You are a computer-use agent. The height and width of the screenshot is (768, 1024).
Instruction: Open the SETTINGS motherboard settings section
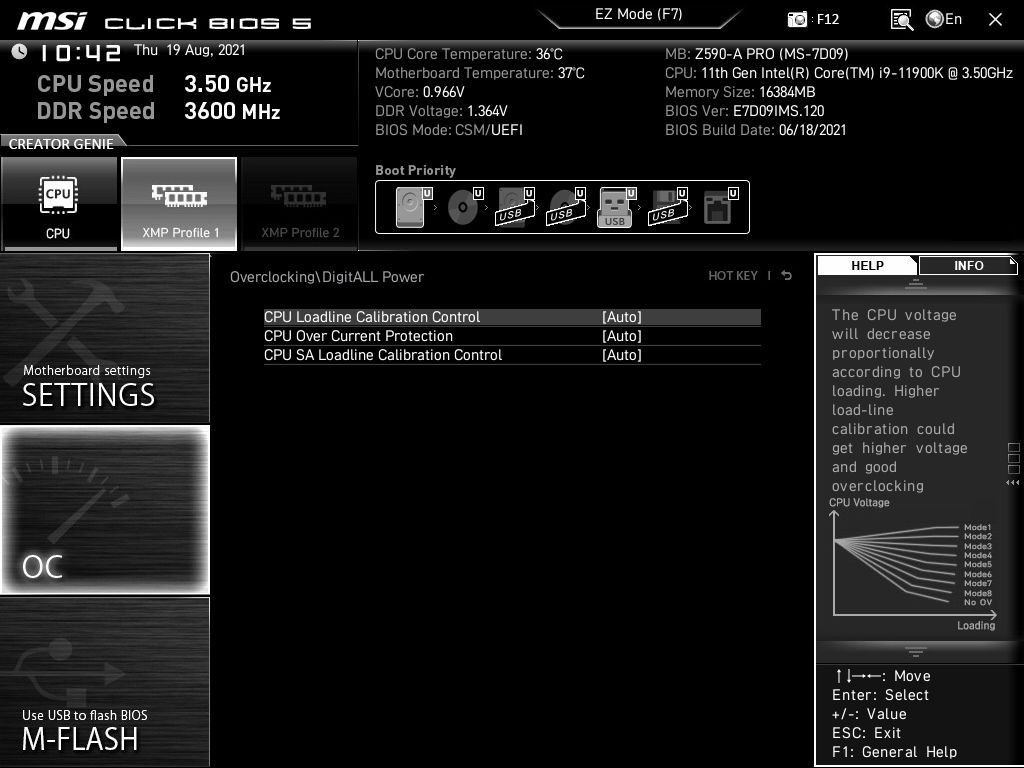(104, 338)
